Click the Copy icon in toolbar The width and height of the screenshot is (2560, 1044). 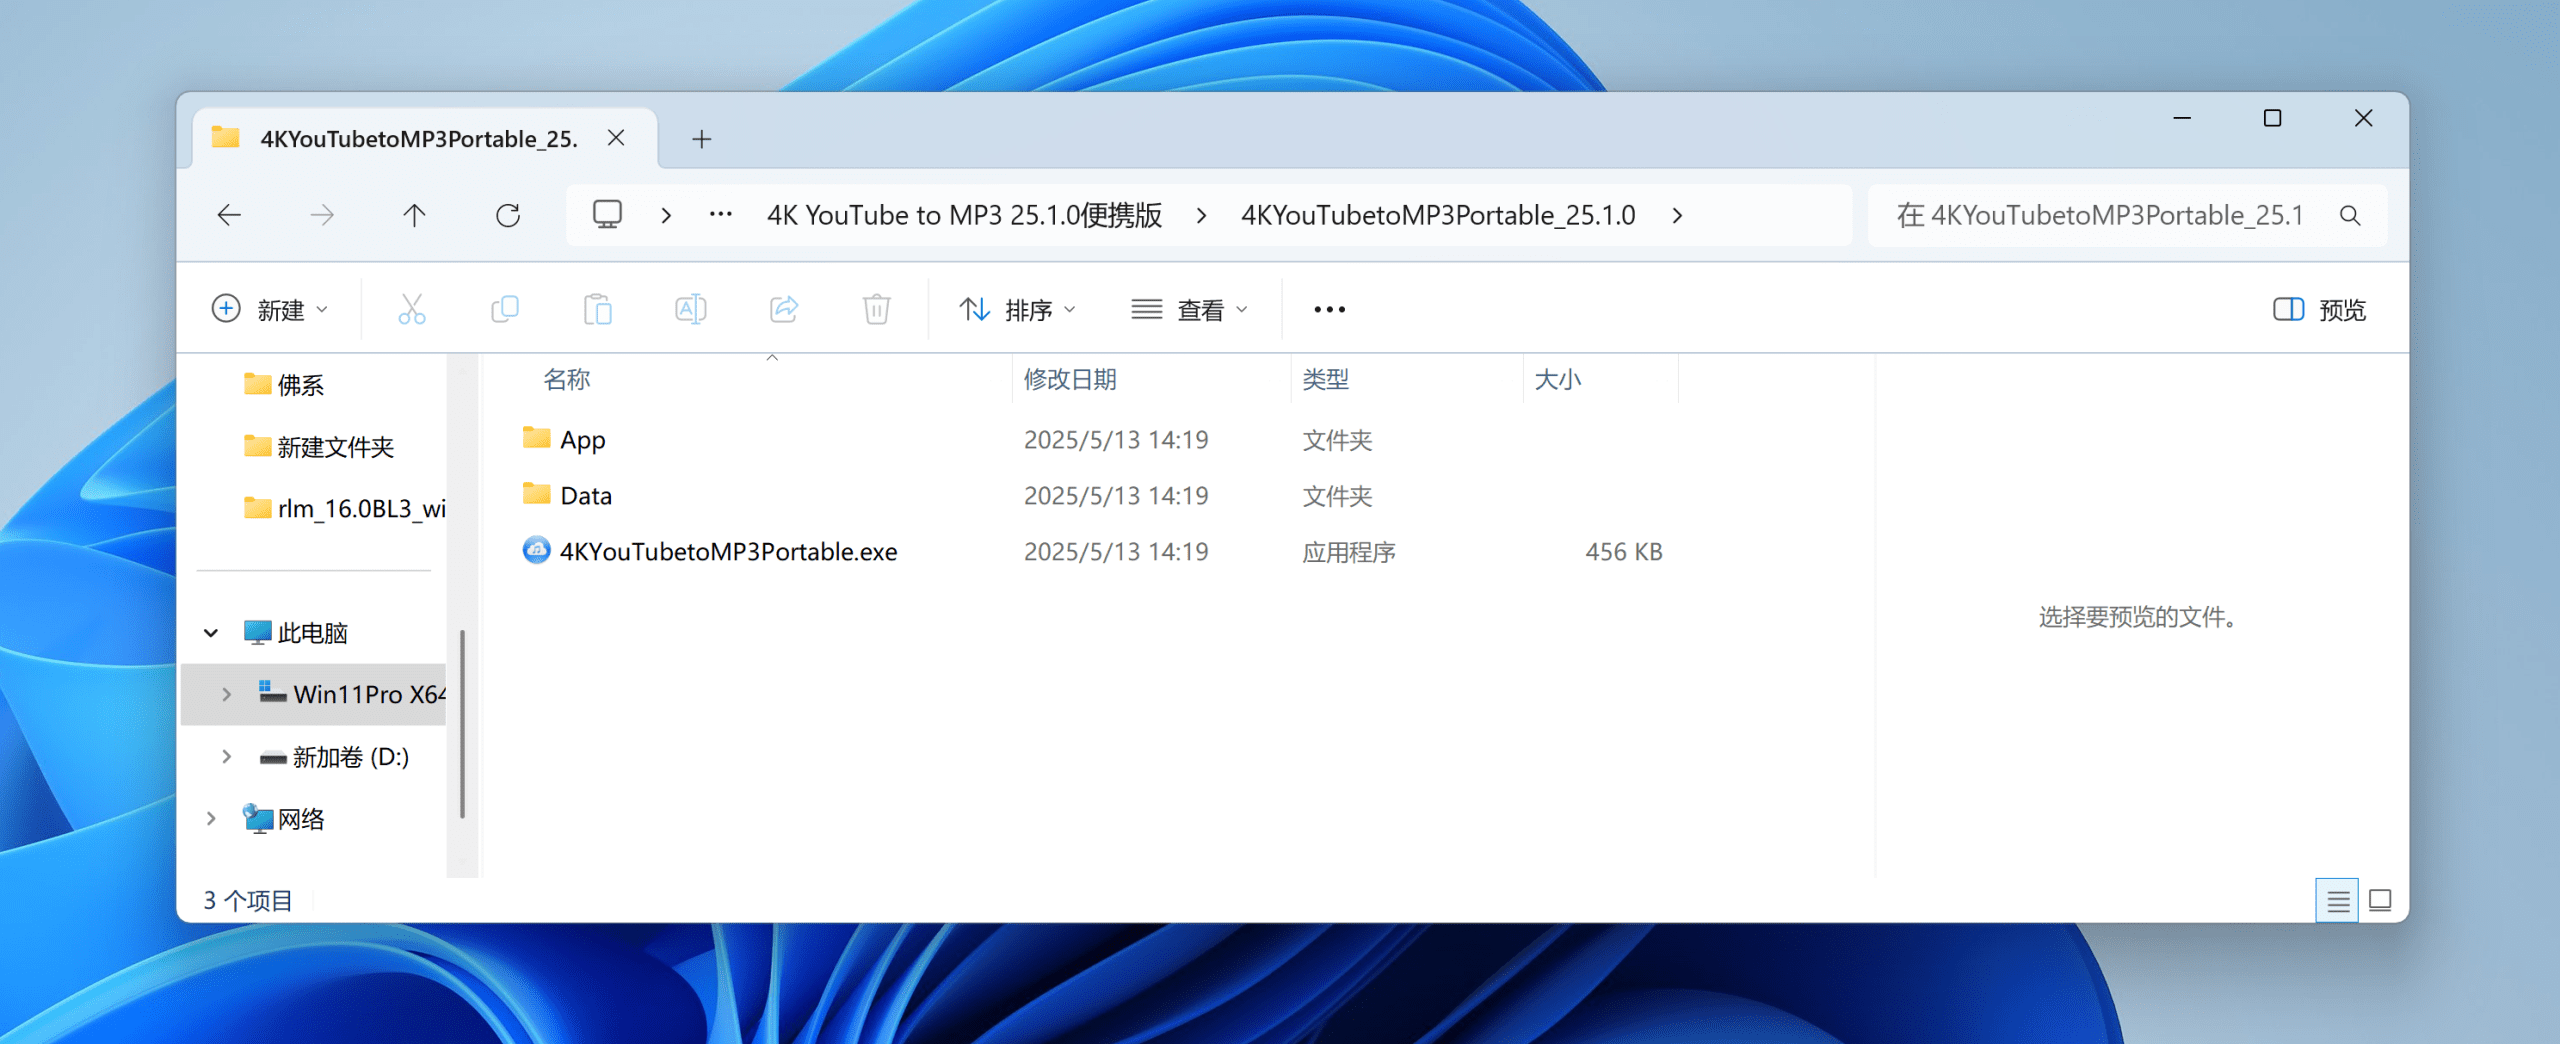[x=505, y=310]
